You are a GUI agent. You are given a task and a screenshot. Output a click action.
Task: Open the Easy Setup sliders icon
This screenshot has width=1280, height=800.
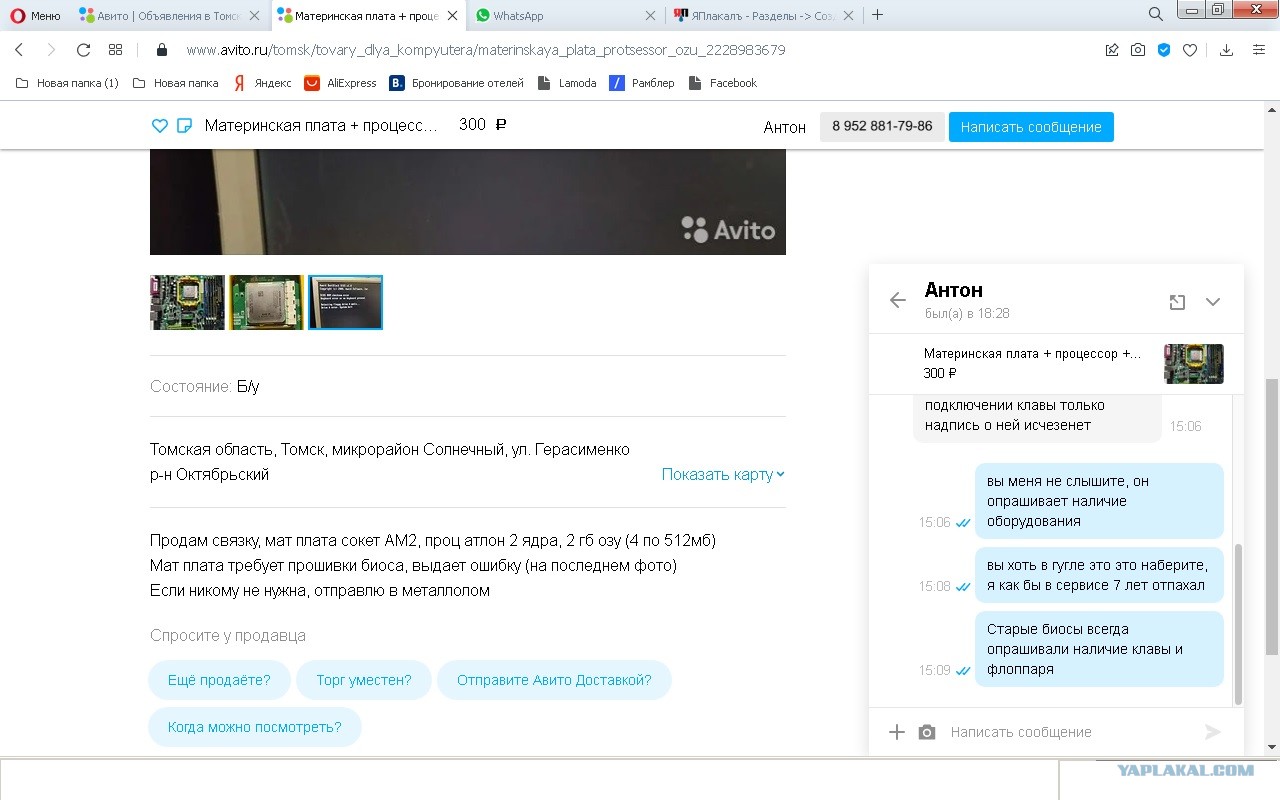tap(1259, 50)
